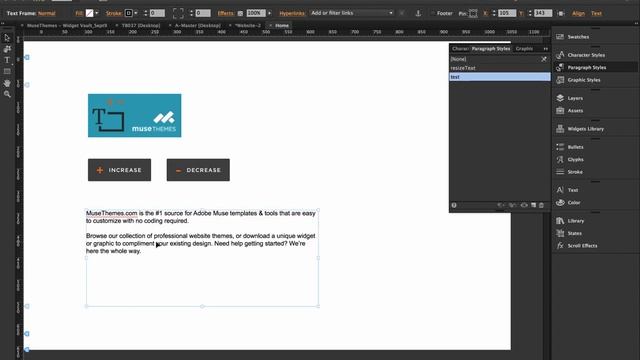Click the MuseThemes.com underlined text
Viewport: 640px width, 360px height.
click(x=111, y=213)
